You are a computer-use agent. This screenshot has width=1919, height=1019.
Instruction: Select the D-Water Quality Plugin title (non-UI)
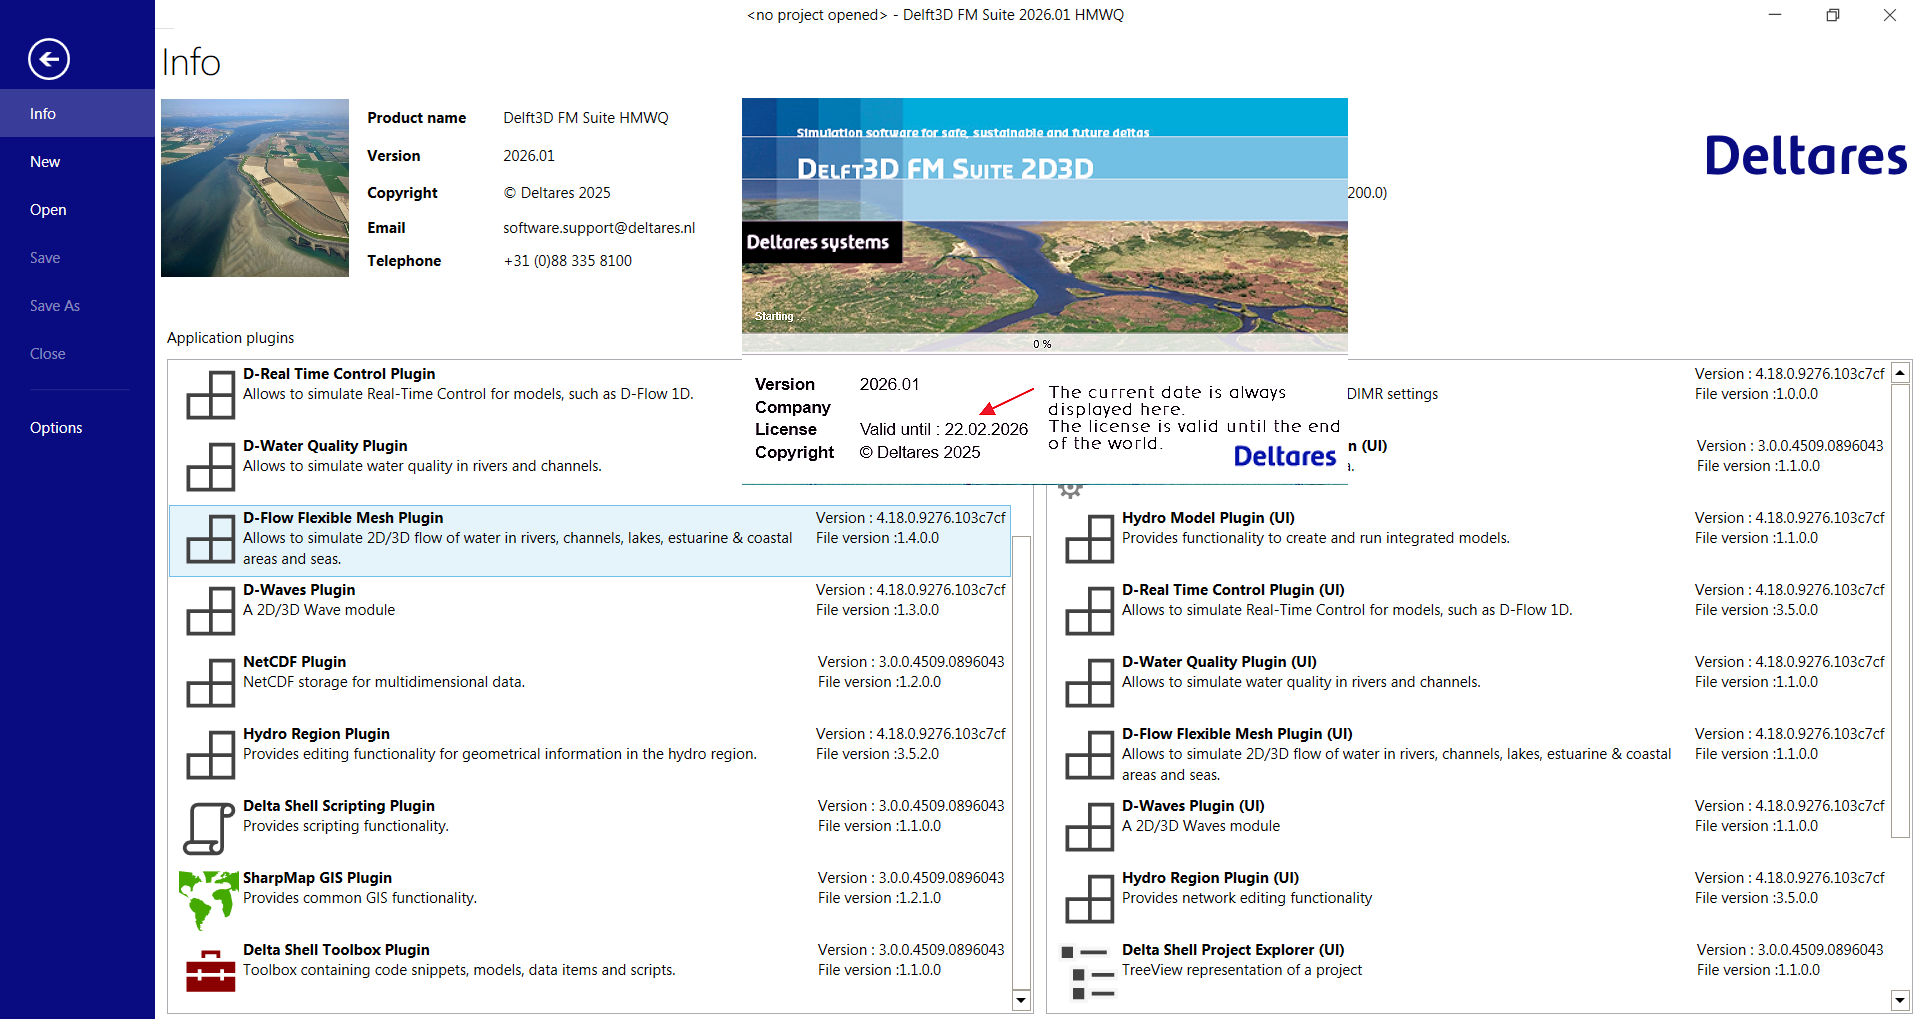325,446
